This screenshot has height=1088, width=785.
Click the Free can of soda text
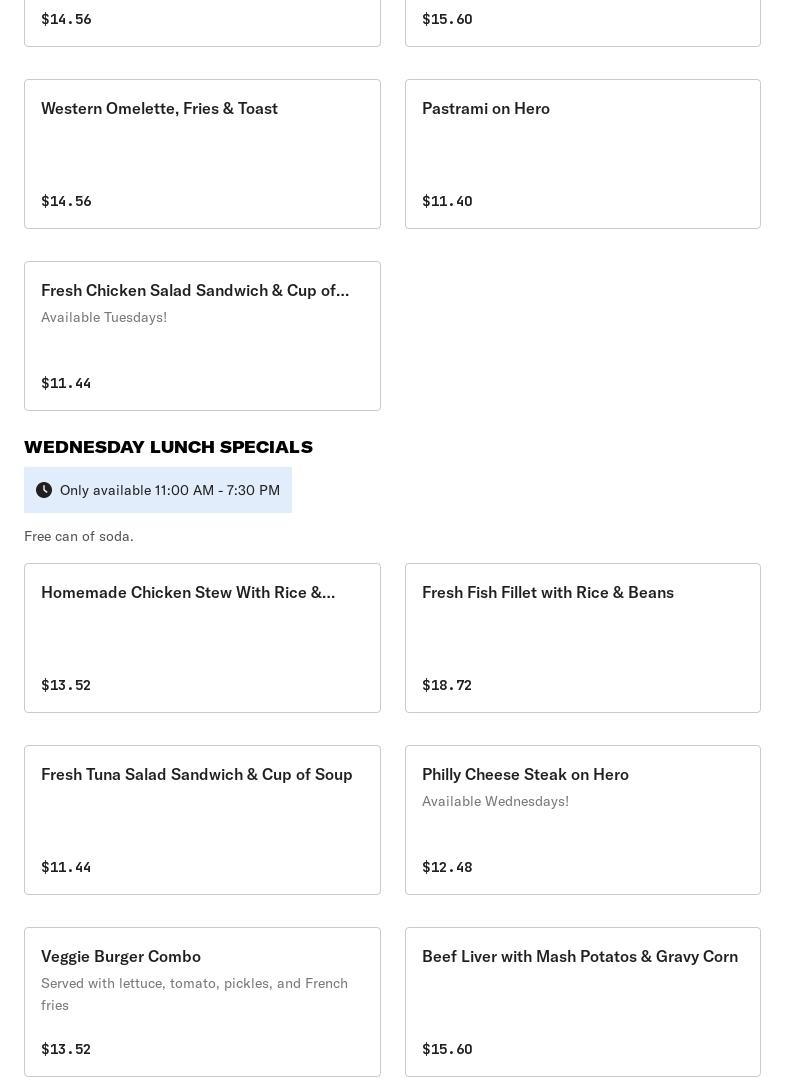79,536
